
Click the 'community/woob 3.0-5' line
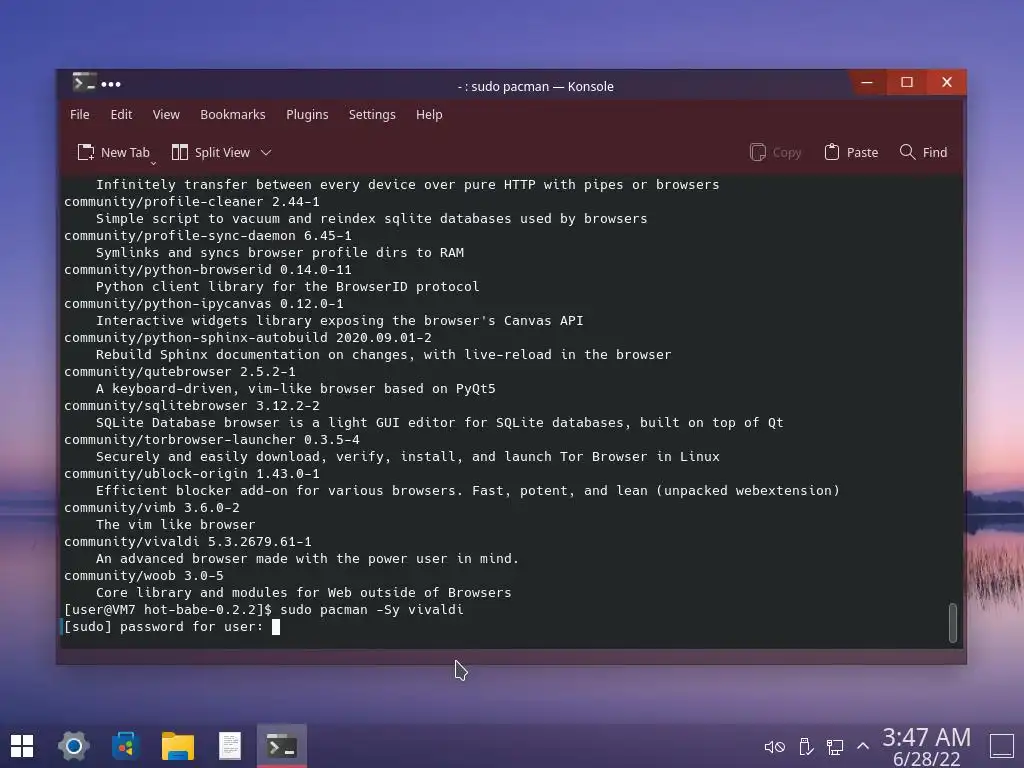coord(144,576)
